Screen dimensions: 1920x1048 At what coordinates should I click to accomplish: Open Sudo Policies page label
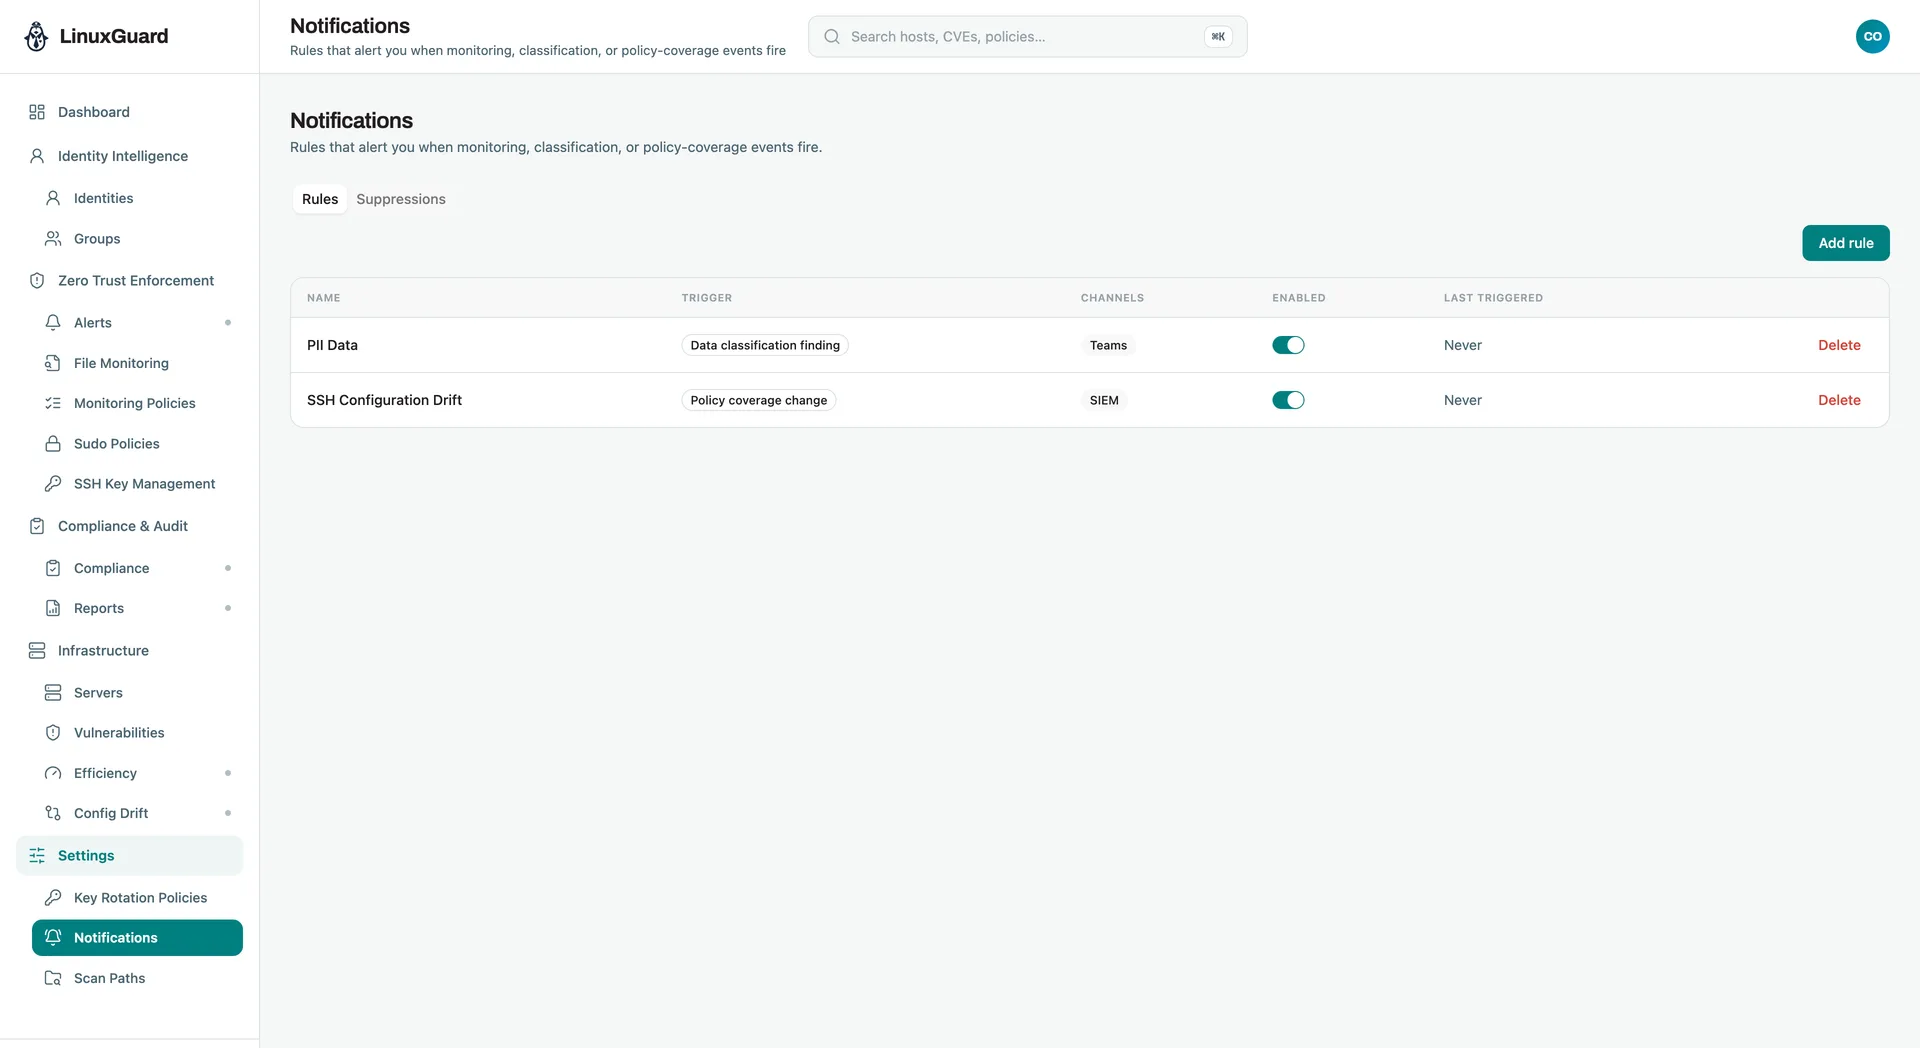click(117, 444)
